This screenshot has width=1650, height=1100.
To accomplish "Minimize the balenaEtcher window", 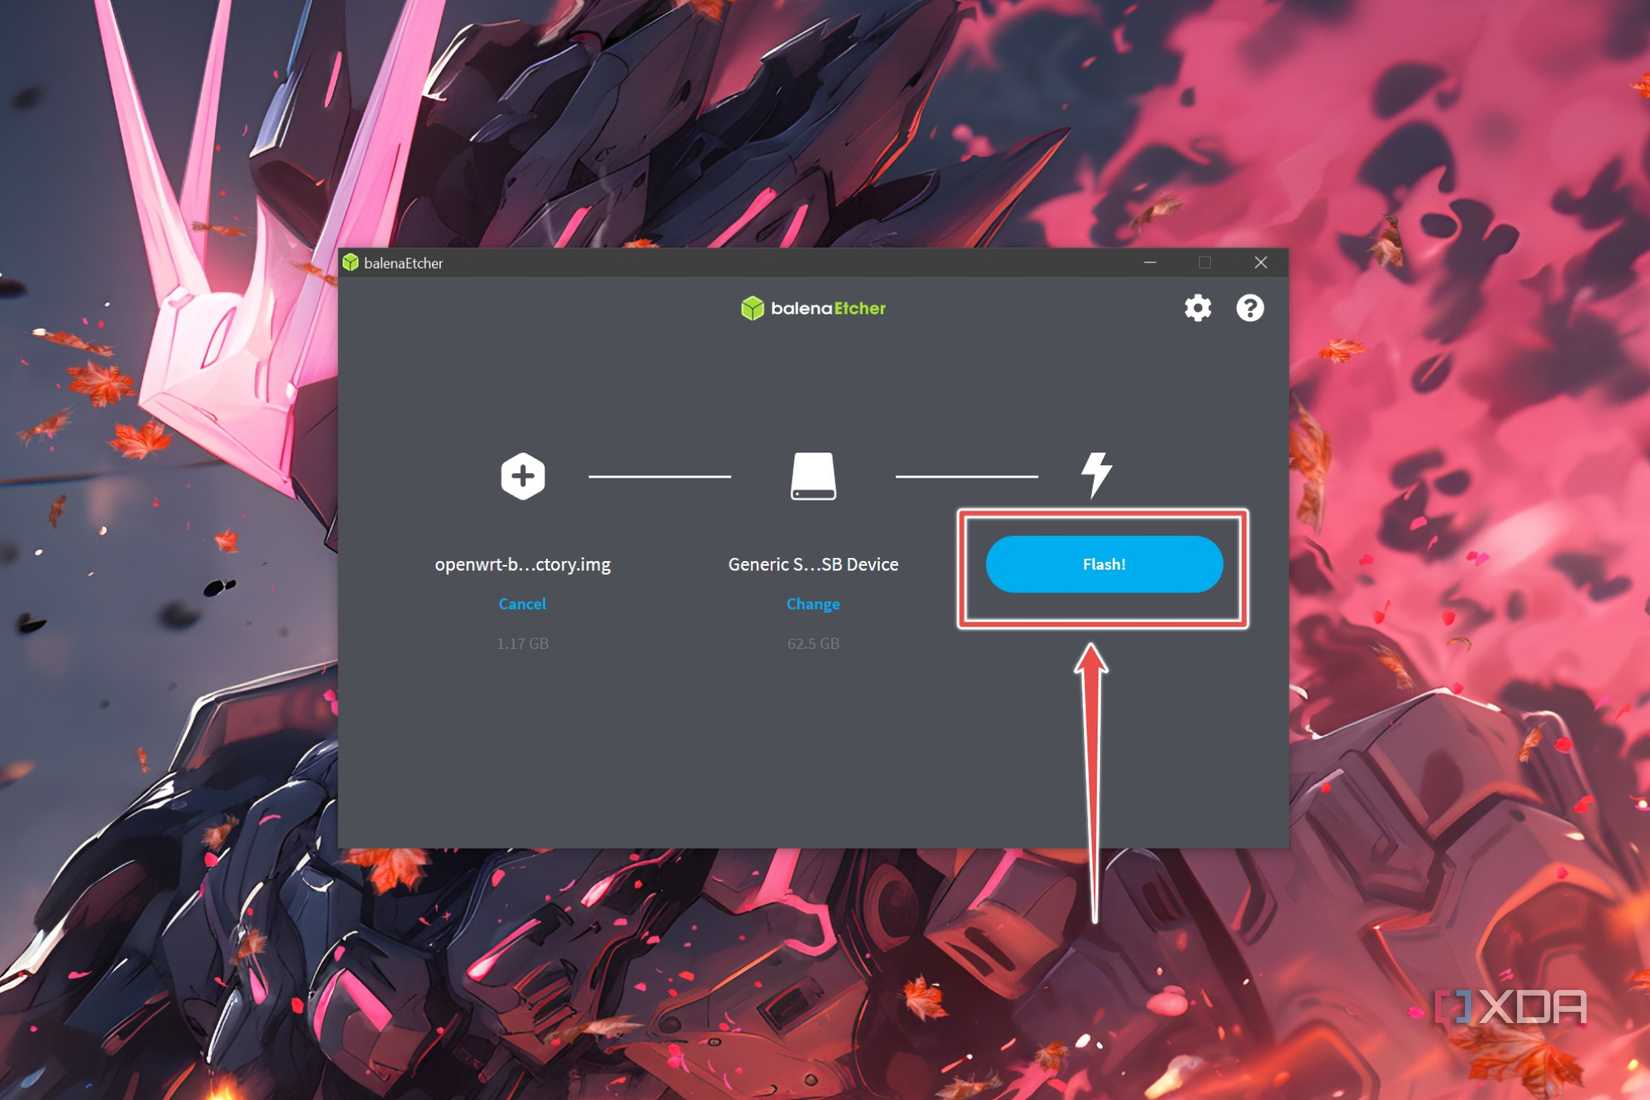I will click(1150, 262).
